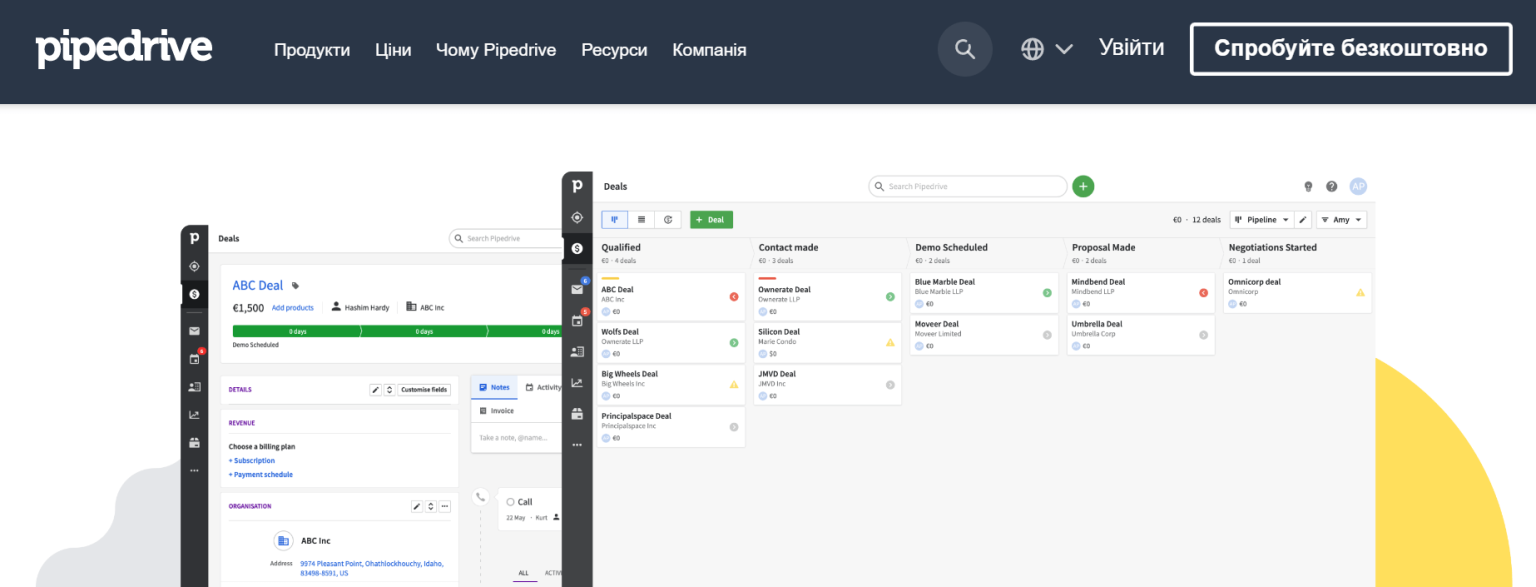Click the Search Pipedrive input field

[967, 186]
